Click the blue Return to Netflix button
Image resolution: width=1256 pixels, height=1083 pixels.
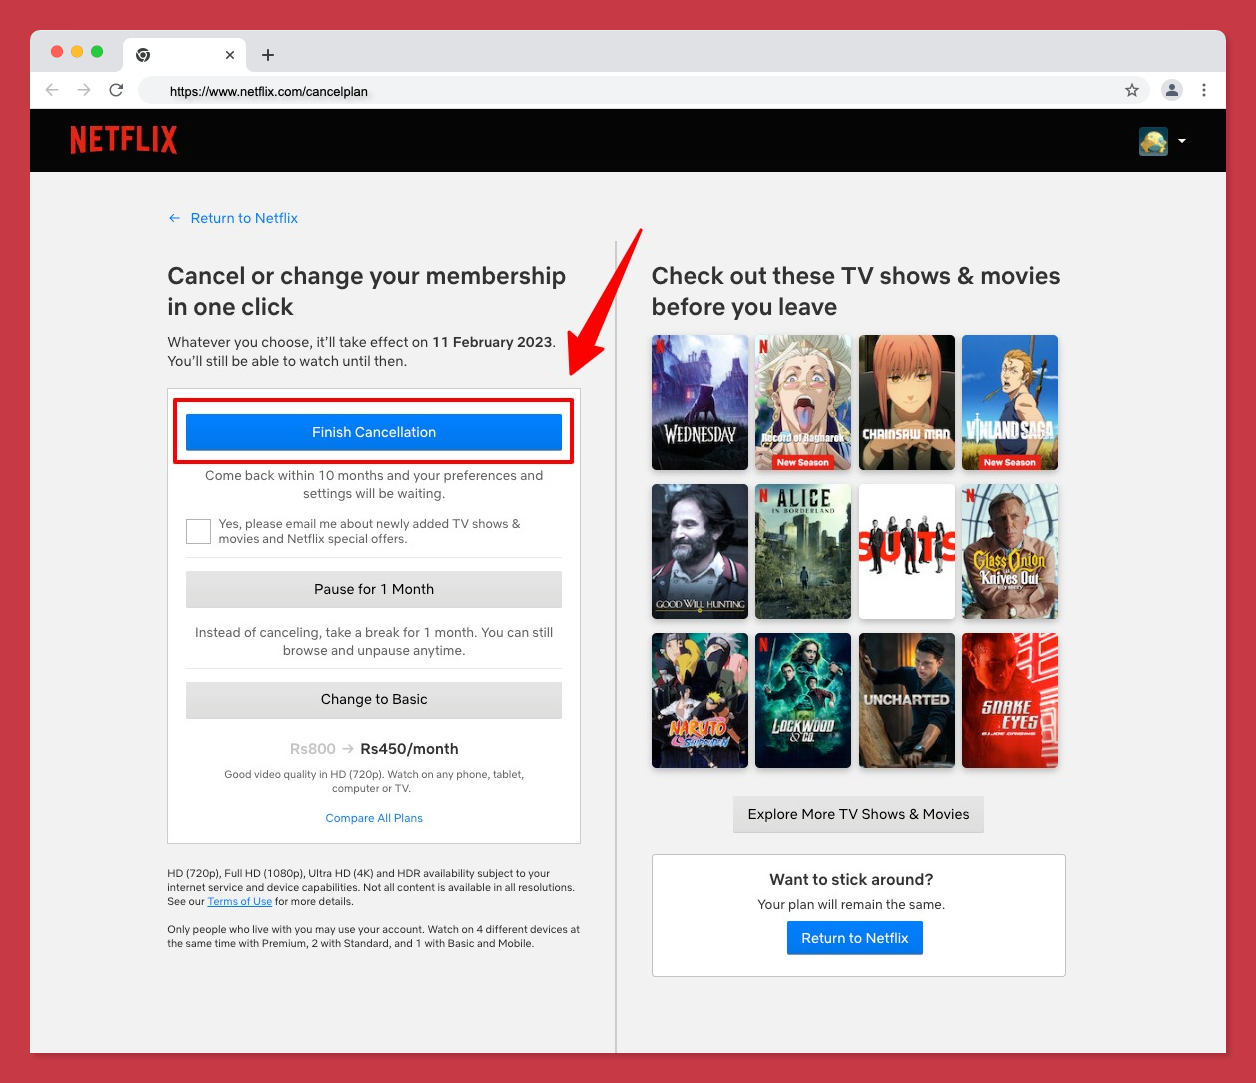855,938
